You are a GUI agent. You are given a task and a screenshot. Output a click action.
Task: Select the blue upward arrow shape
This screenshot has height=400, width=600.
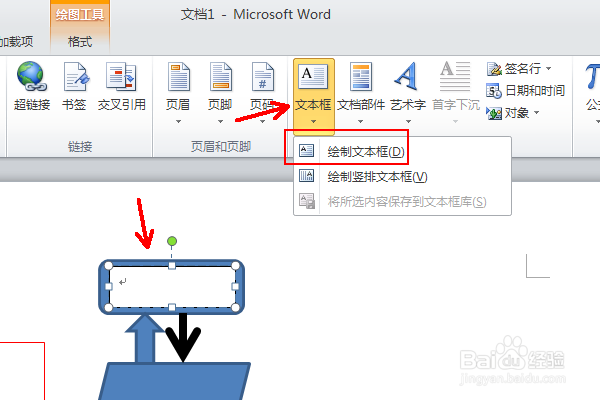click(x=145, y=339)
